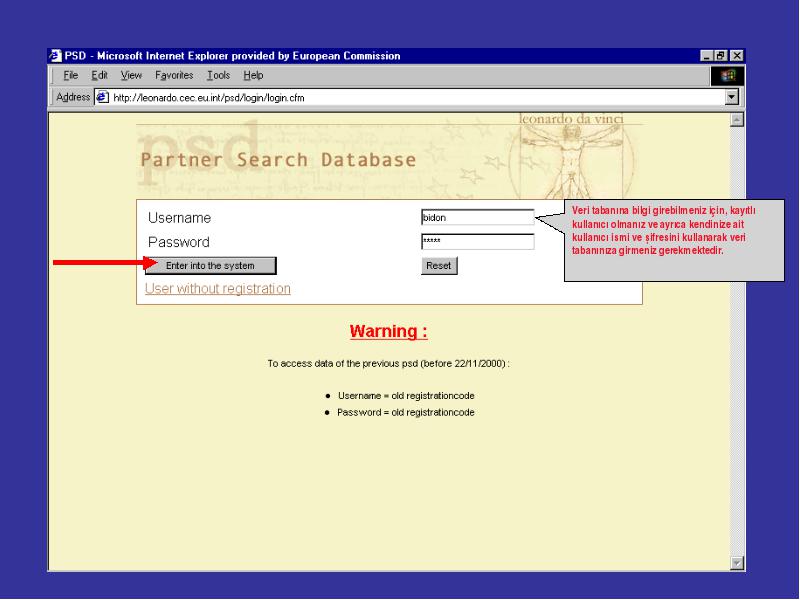The image size is (800, 600).
Task: Click the Windows logo throbber icon
Action: [728, 76]
